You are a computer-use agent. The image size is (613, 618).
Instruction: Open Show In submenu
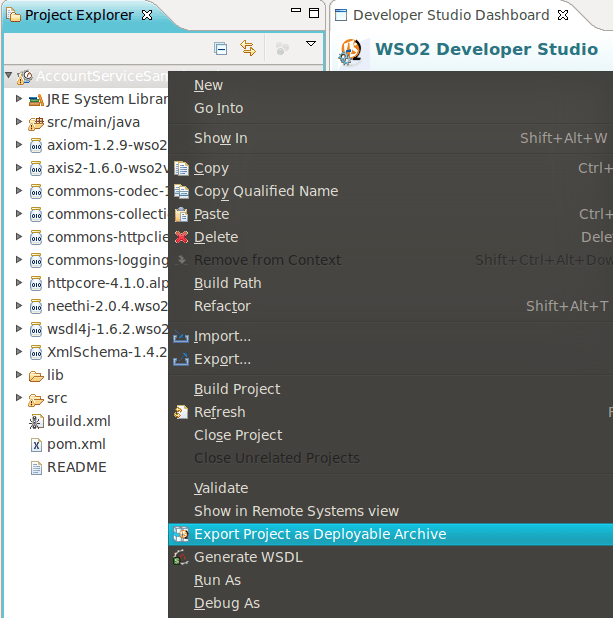tap(391, 138)
